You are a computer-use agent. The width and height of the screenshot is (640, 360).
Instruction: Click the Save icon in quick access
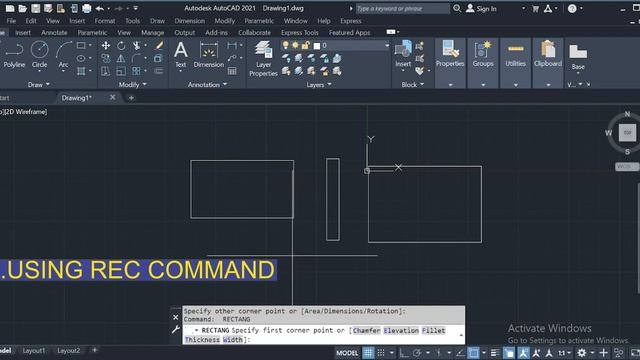[36, 8]
